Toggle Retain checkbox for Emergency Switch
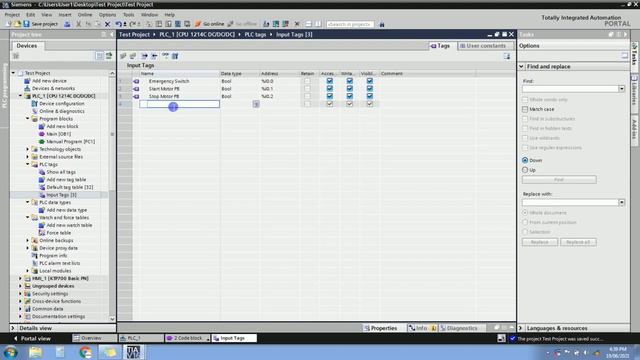The height and width of the screenshot is (360, 640). coord(307,81)
